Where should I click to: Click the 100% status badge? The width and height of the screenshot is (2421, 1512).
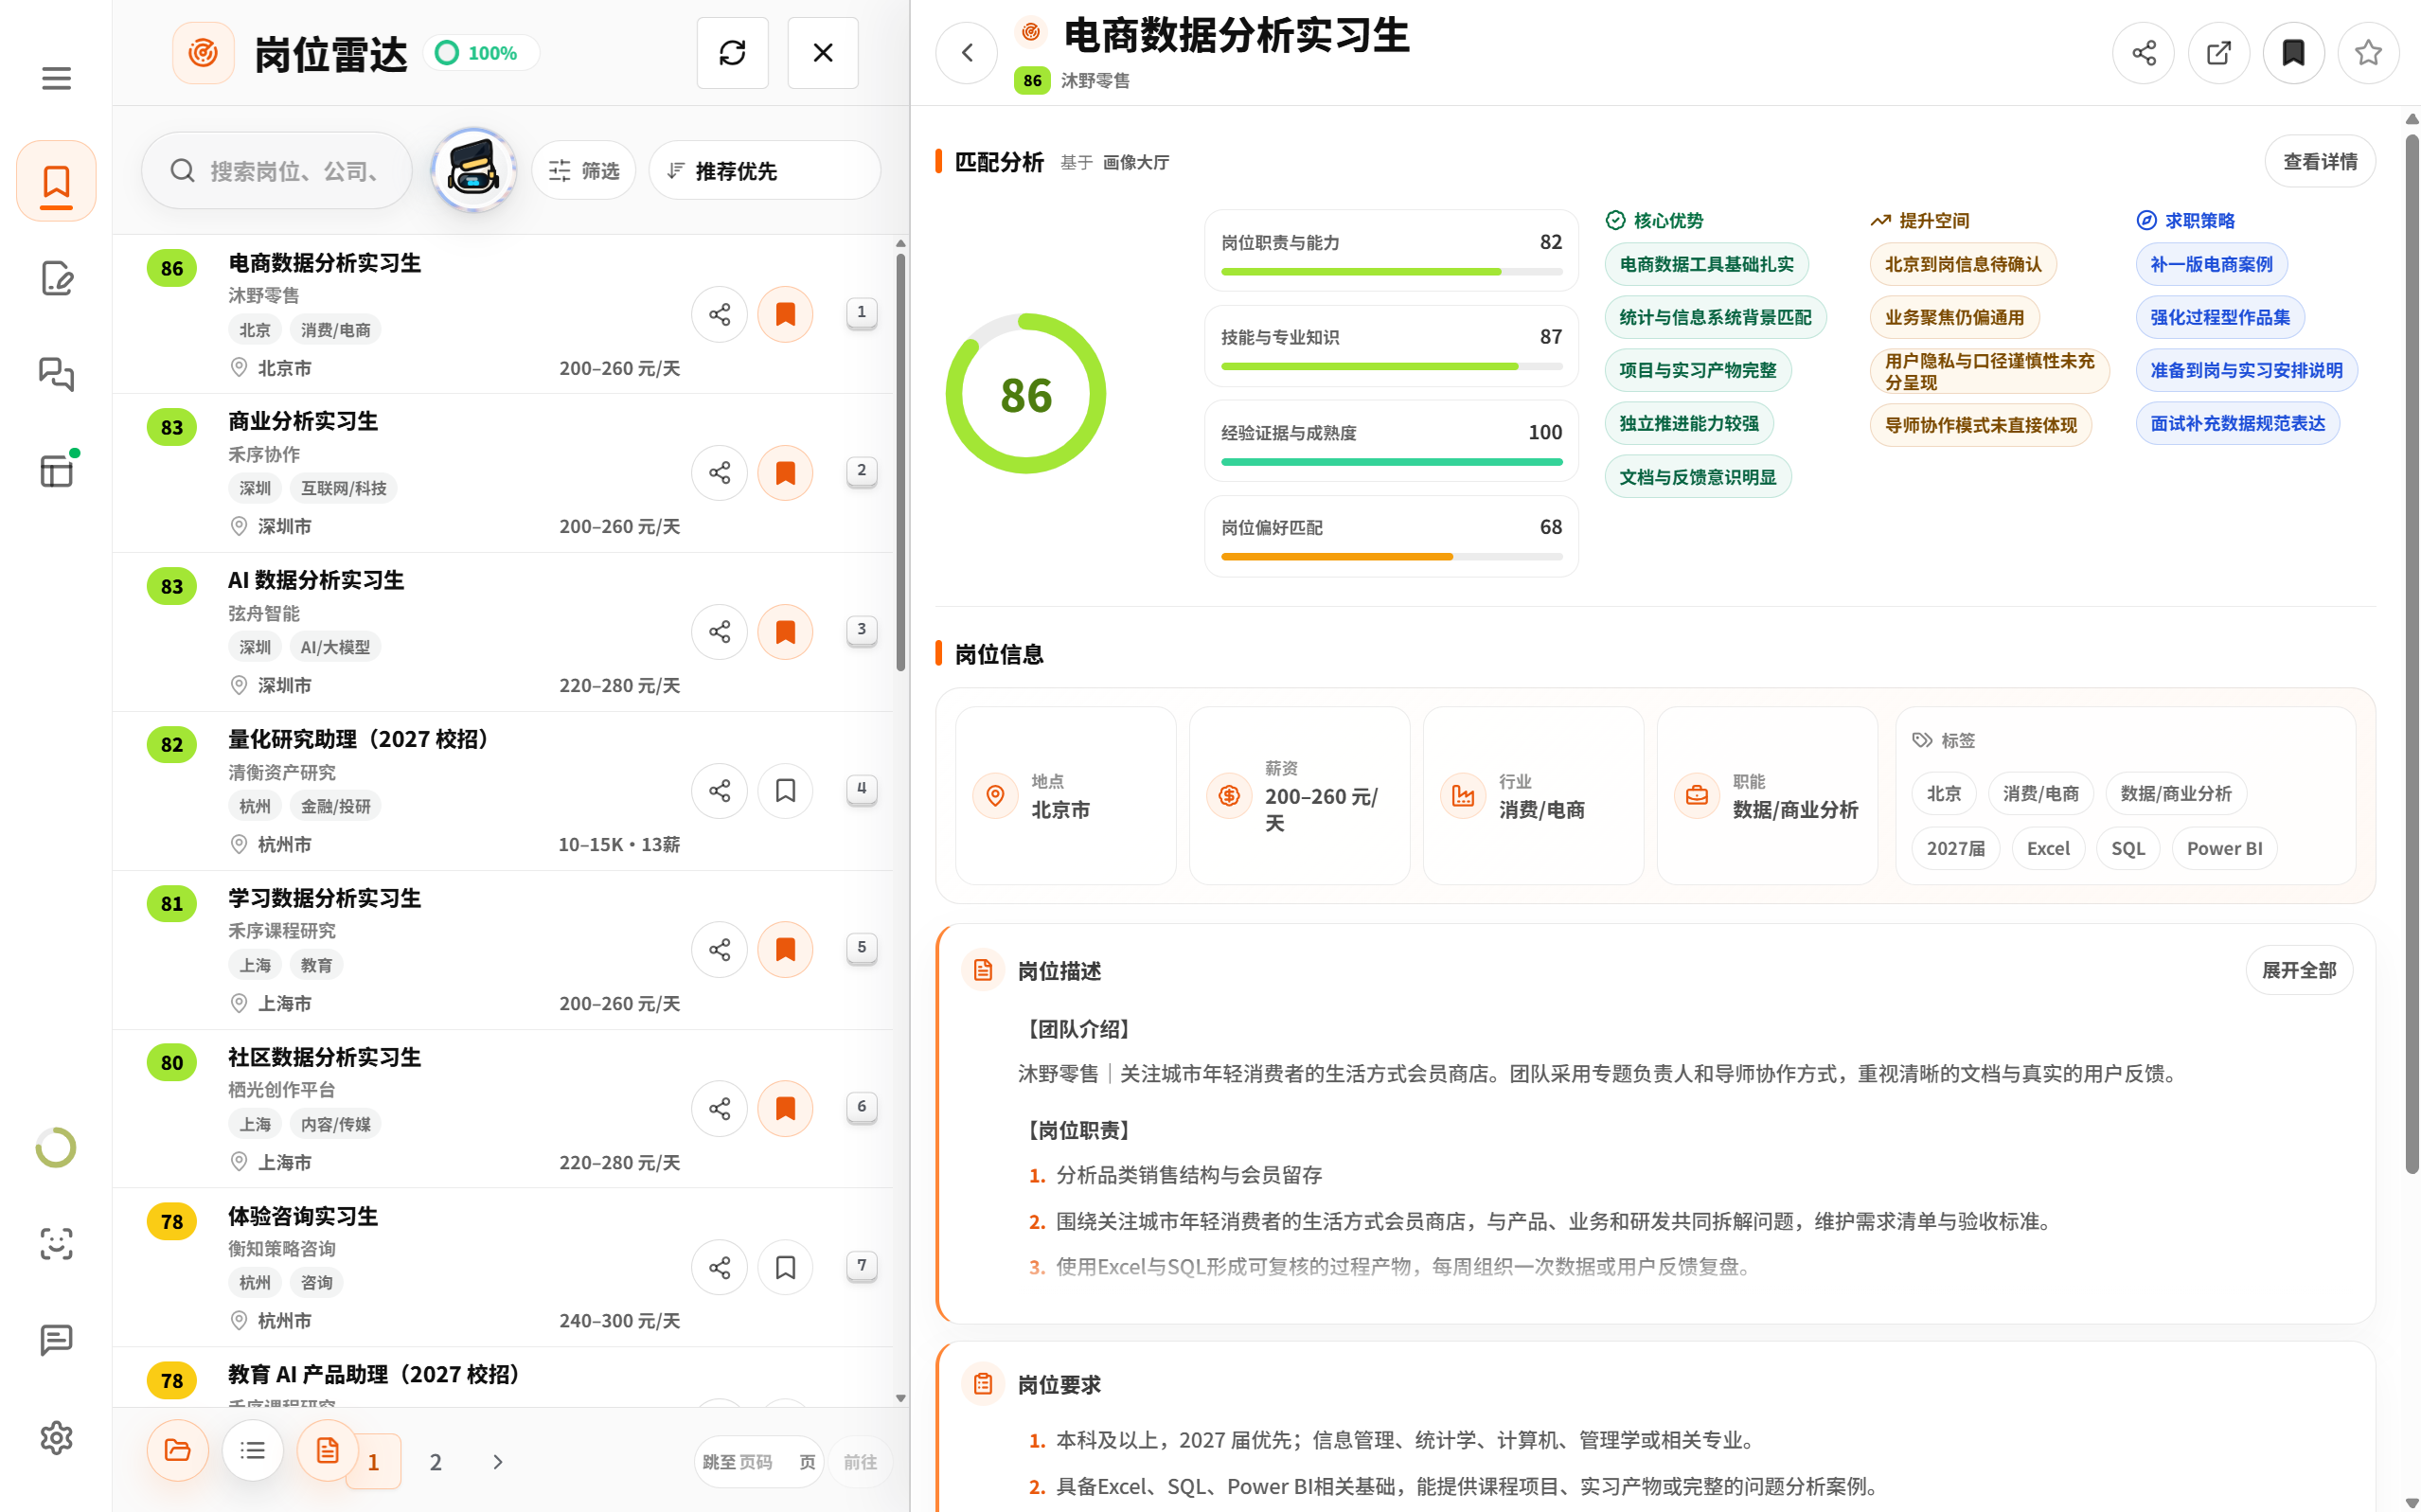coord(480,53)
